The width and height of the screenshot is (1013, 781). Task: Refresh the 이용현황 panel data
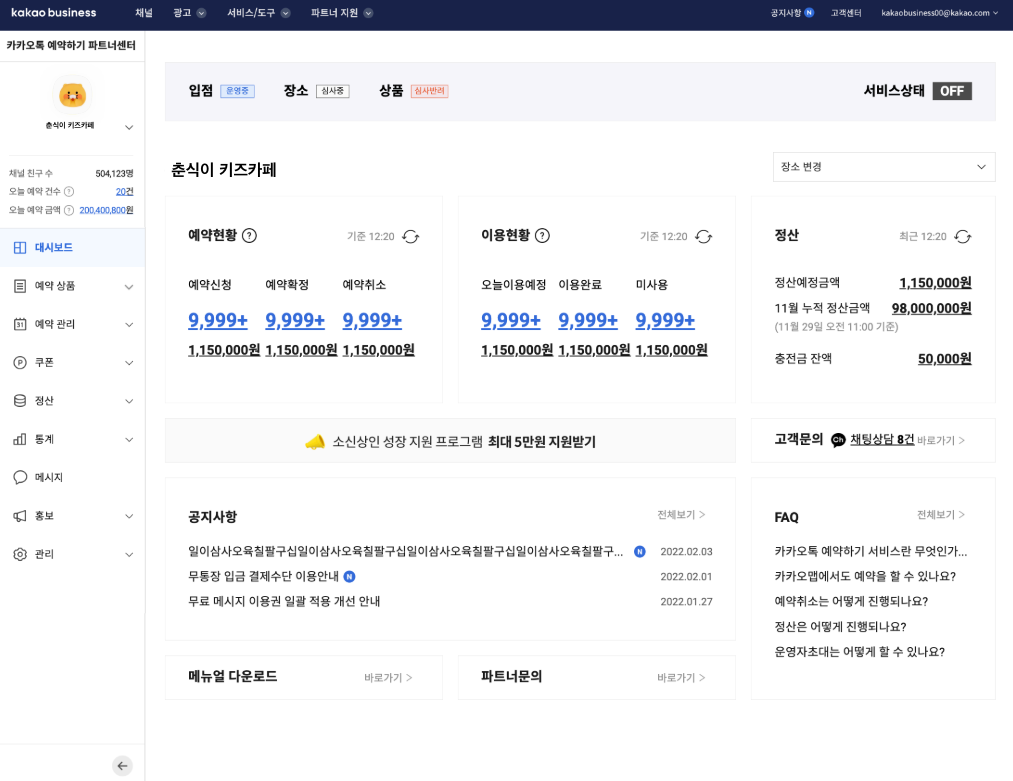(x=703, y=236)
